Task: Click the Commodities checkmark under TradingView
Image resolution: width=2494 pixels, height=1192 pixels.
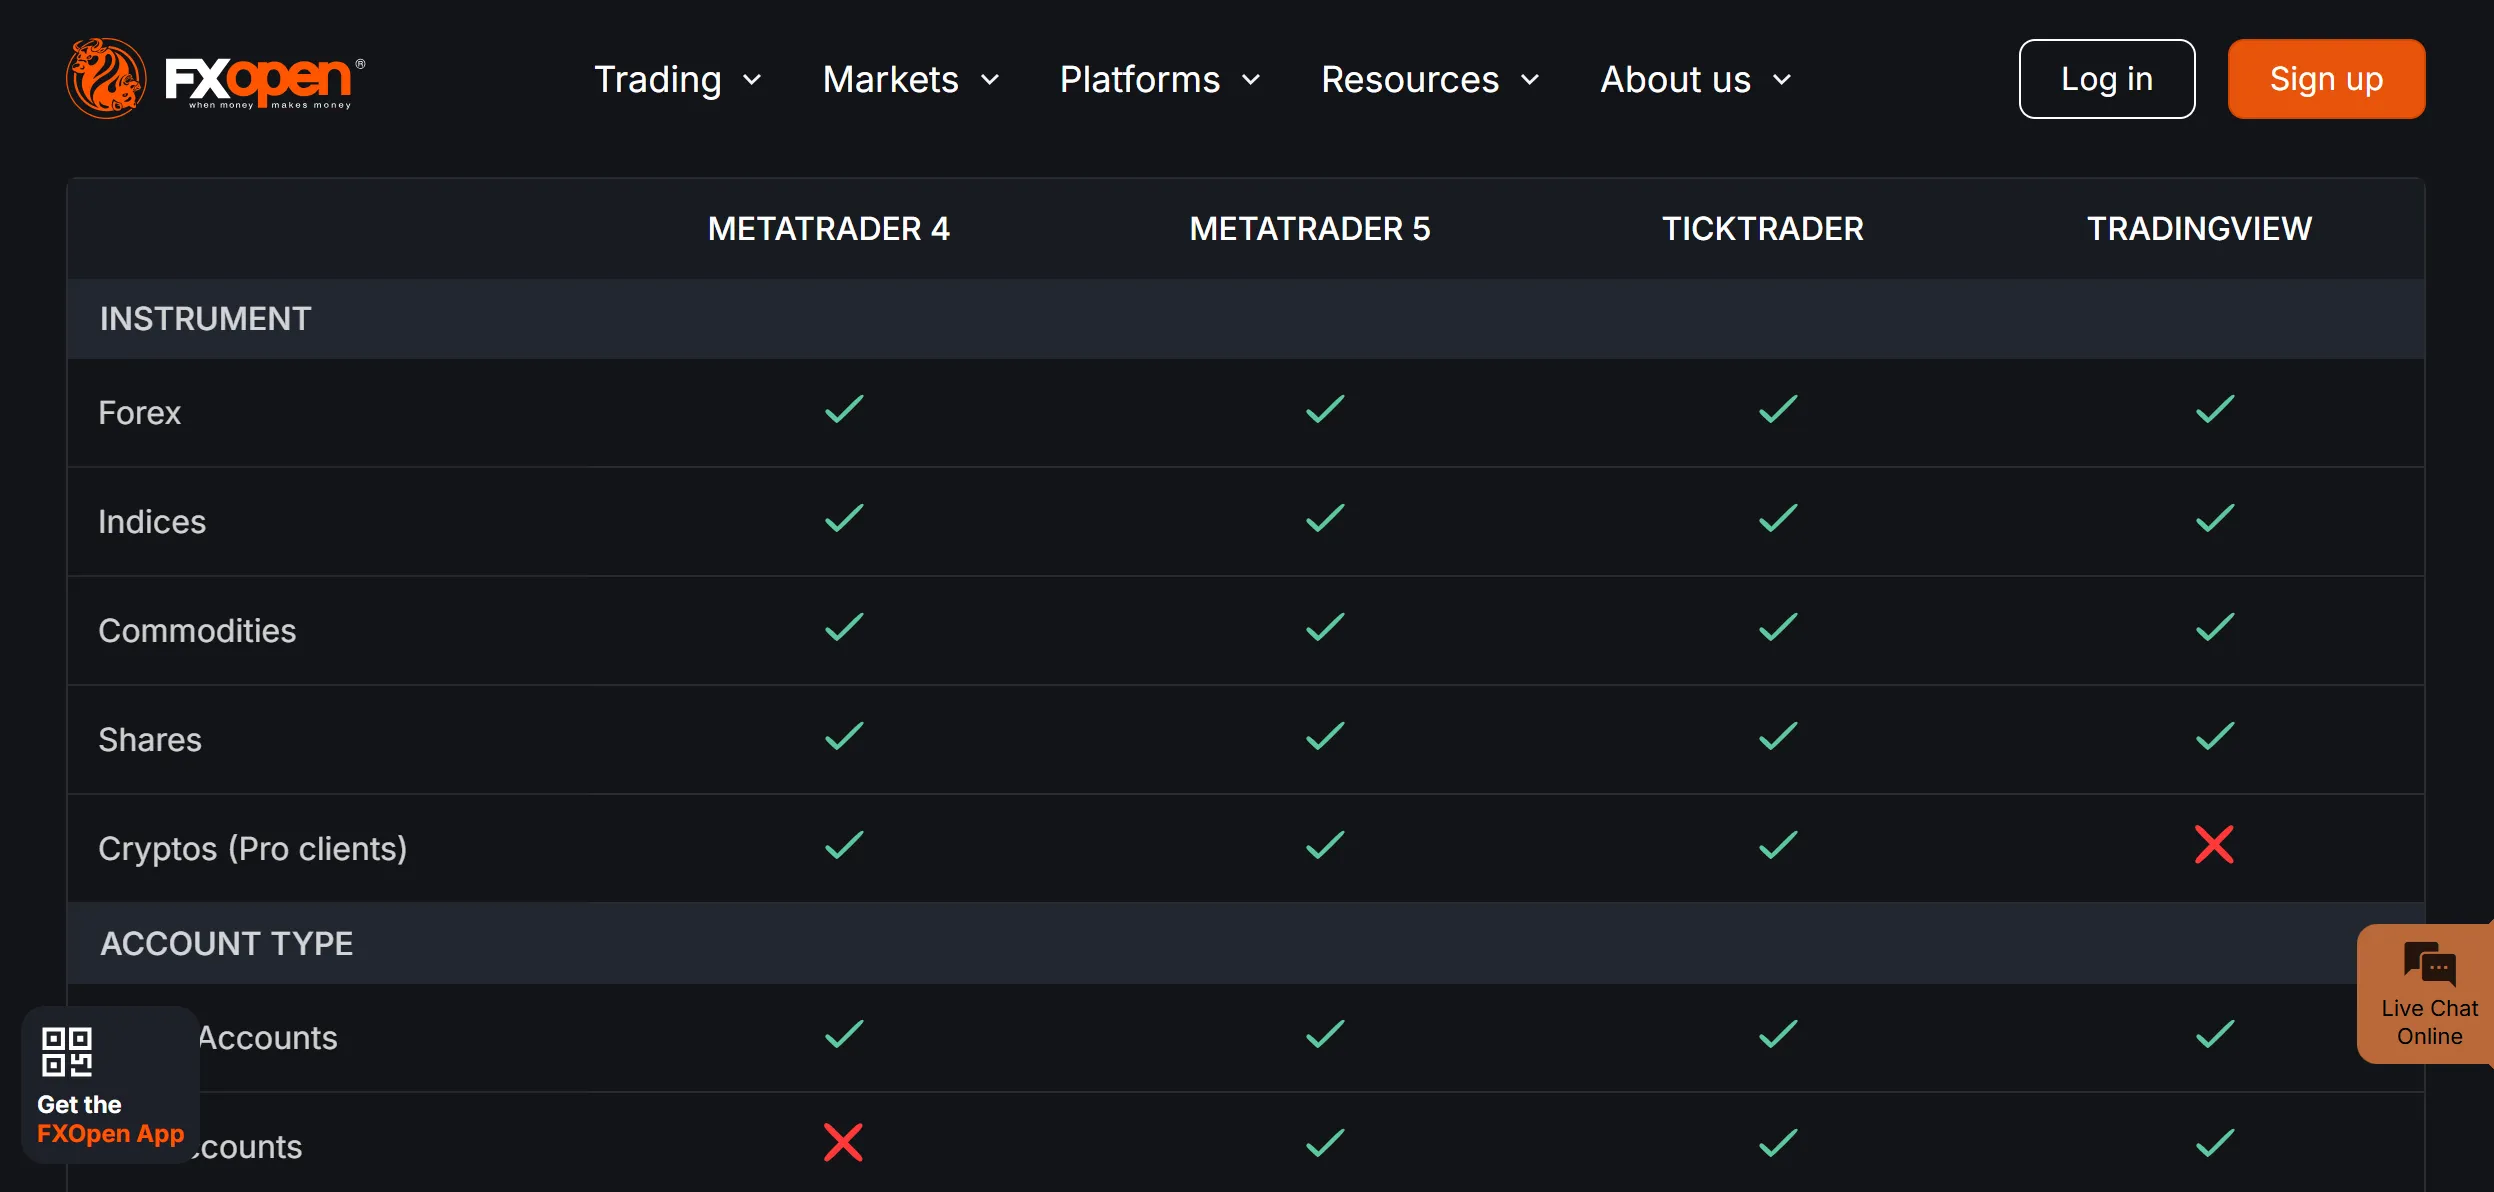Action: 2215,628
